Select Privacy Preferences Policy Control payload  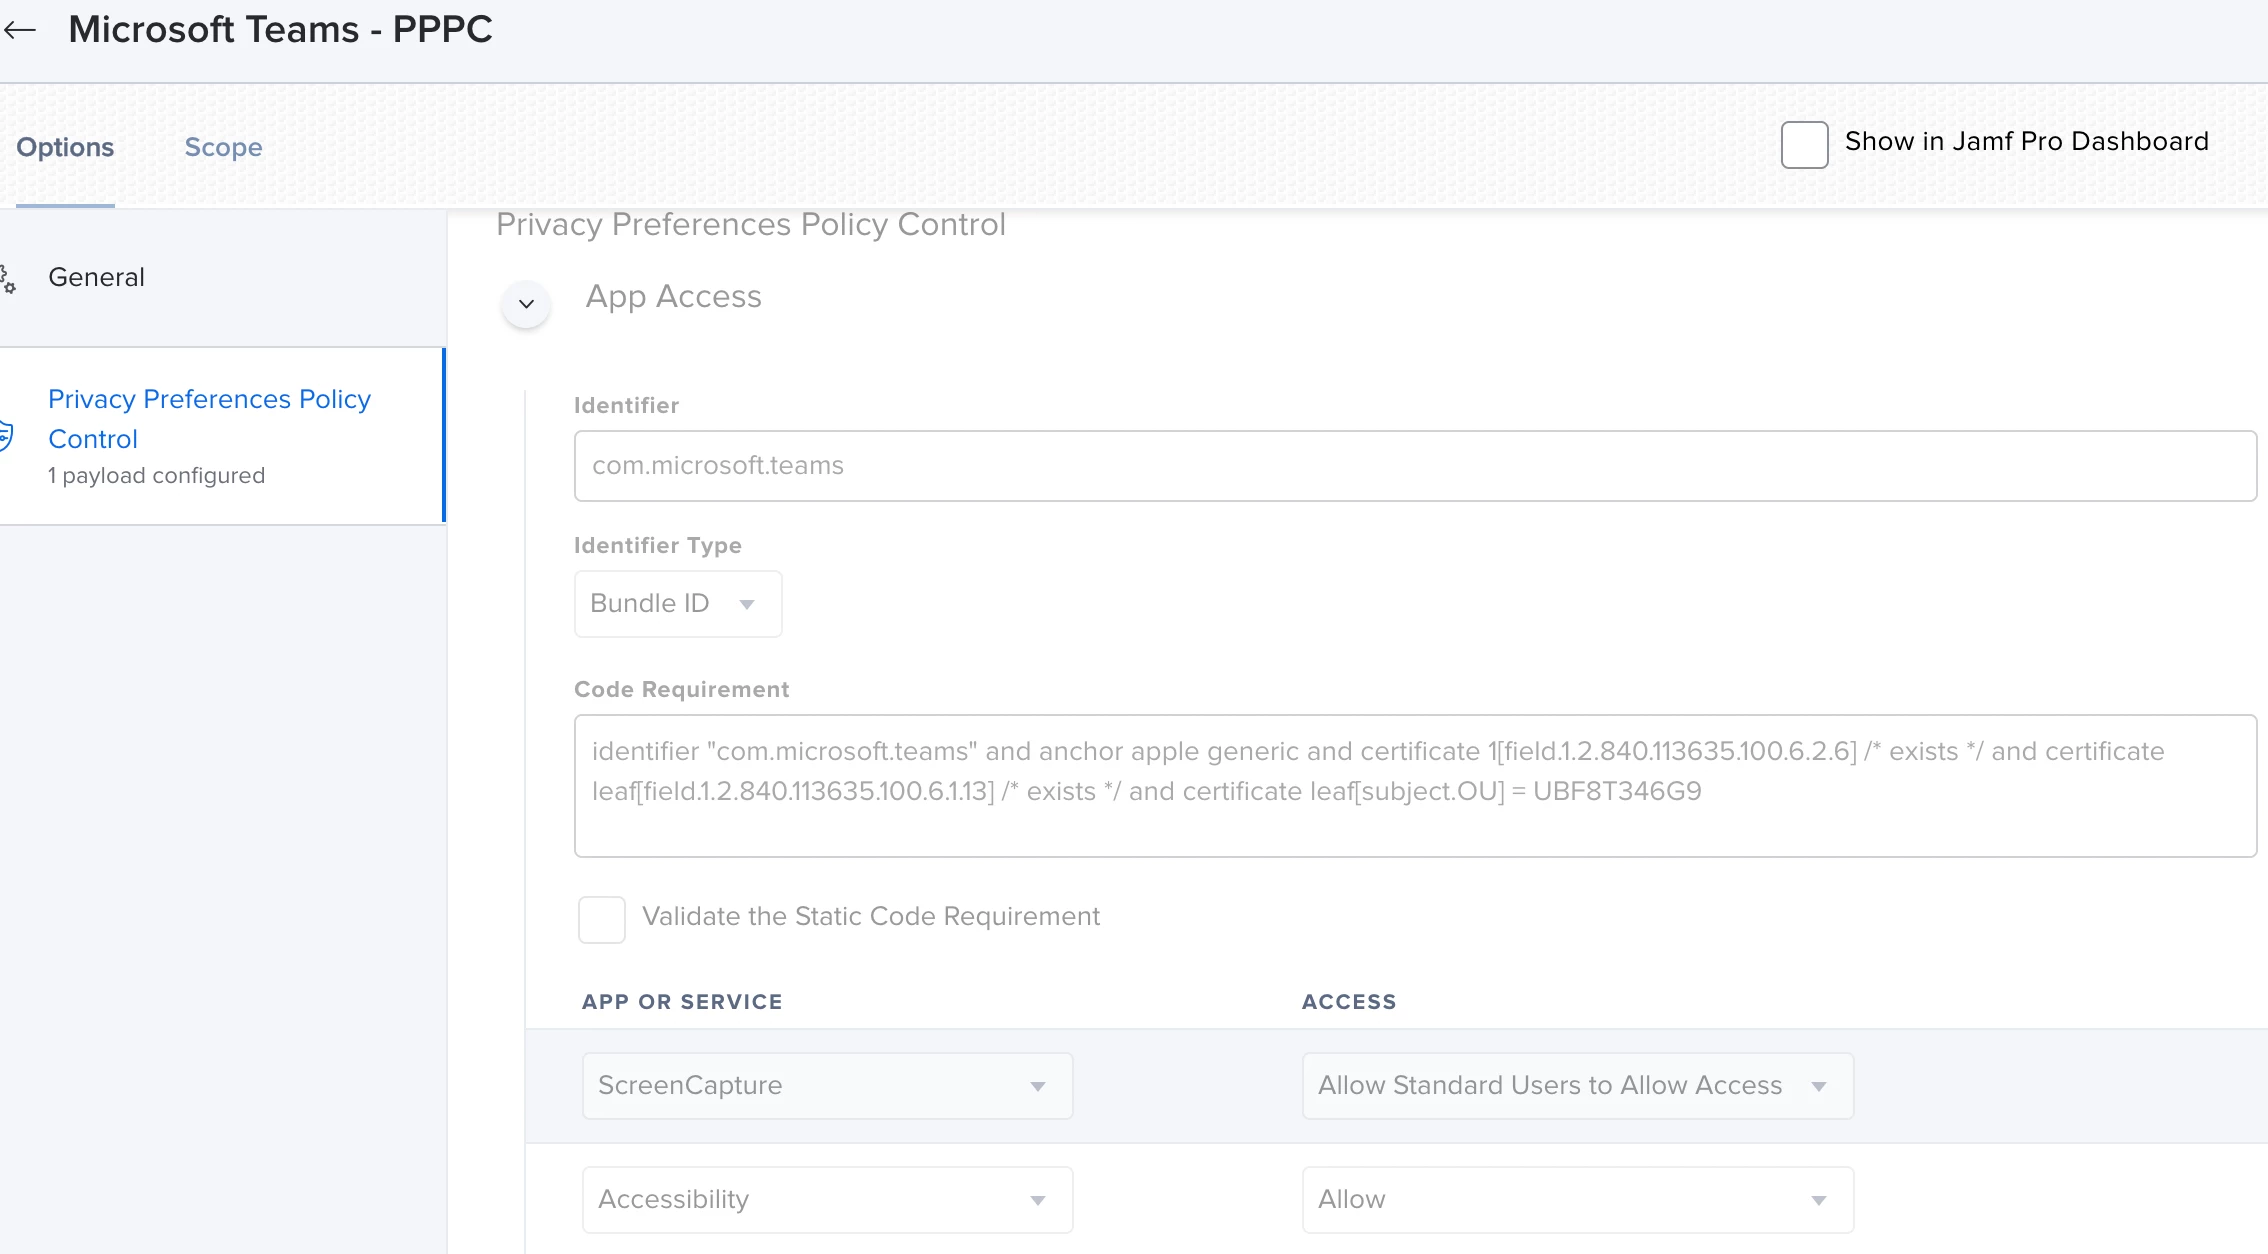click(222, 436)
